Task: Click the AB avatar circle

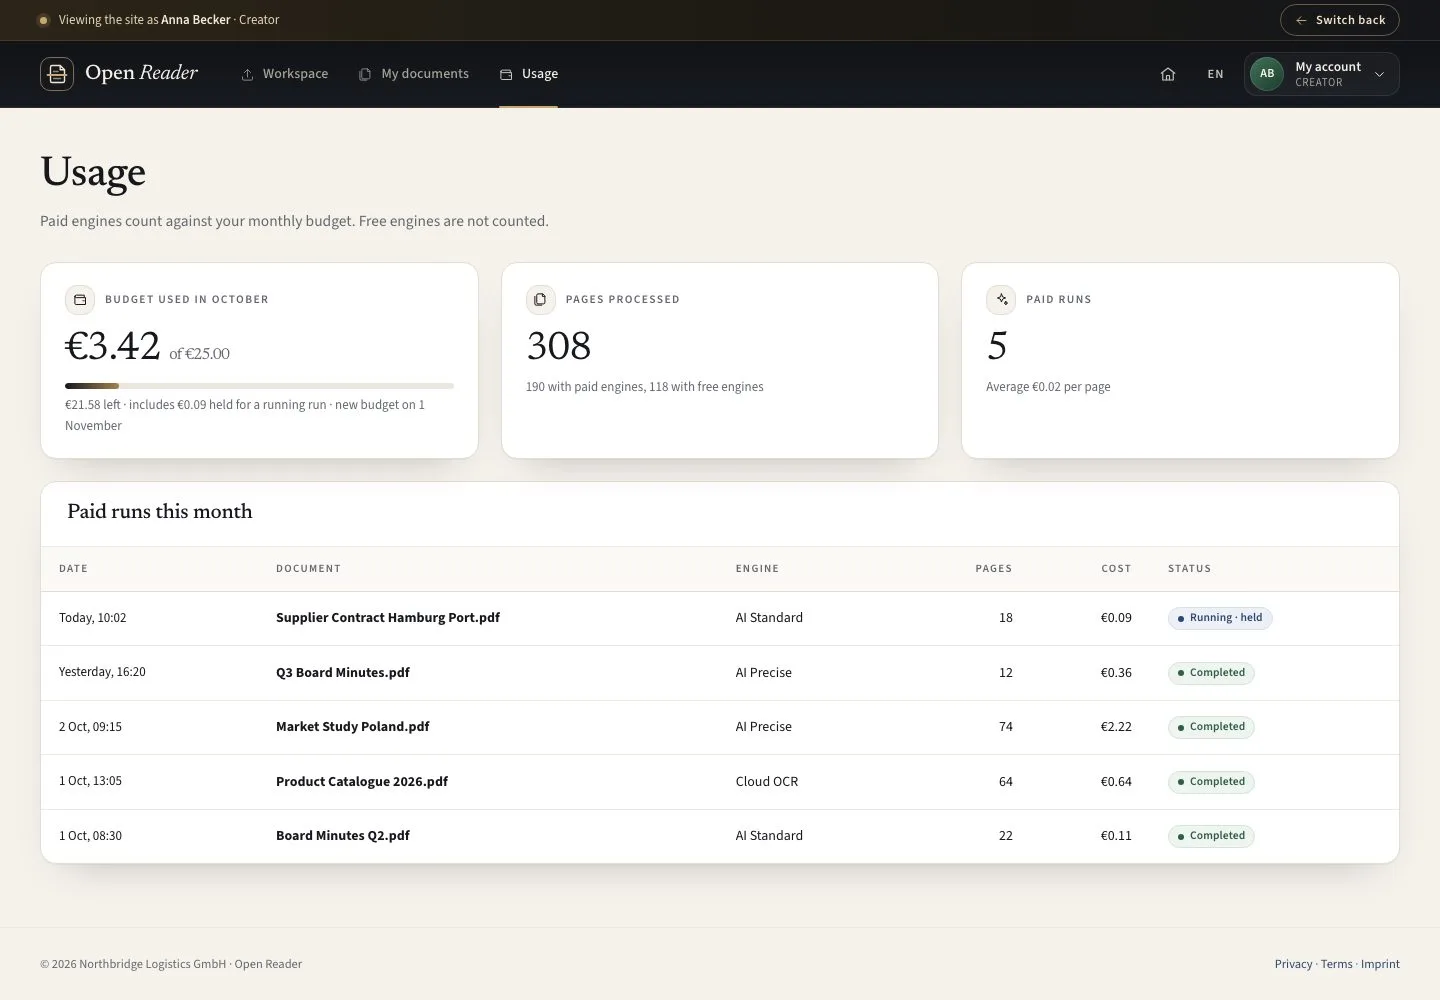Action: [x=1267, y=74]
